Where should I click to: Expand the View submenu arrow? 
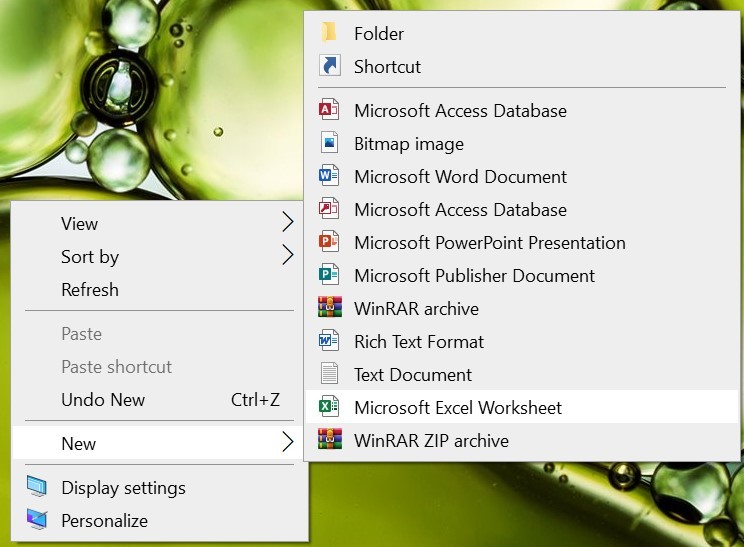(288, 222)
